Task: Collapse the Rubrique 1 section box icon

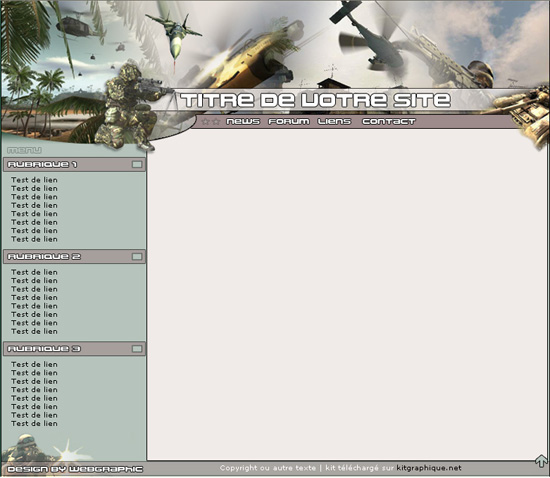Action: point(137,164)
